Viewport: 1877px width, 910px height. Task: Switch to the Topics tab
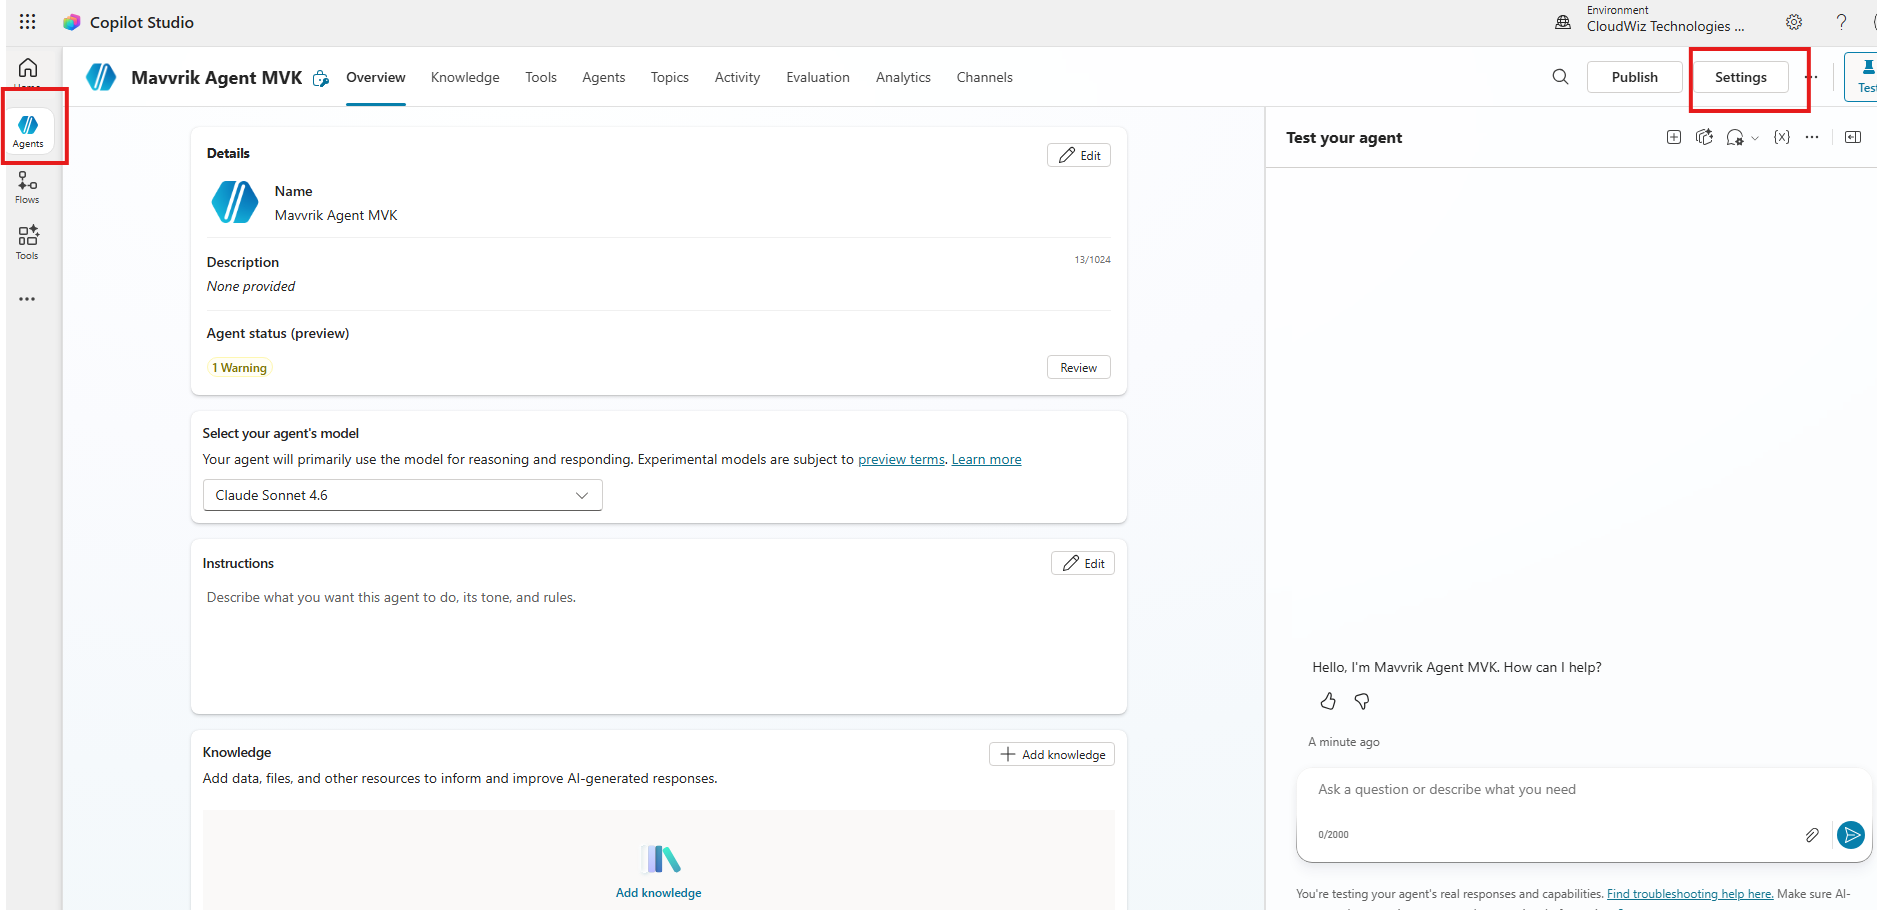(x=670, y=77)
